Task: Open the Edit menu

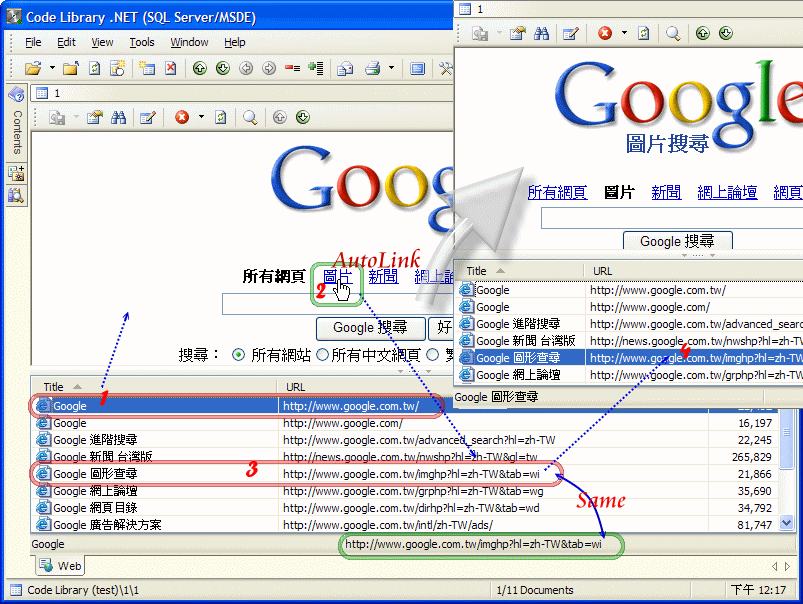Action: pyautogui.click(x=66, y=42)
